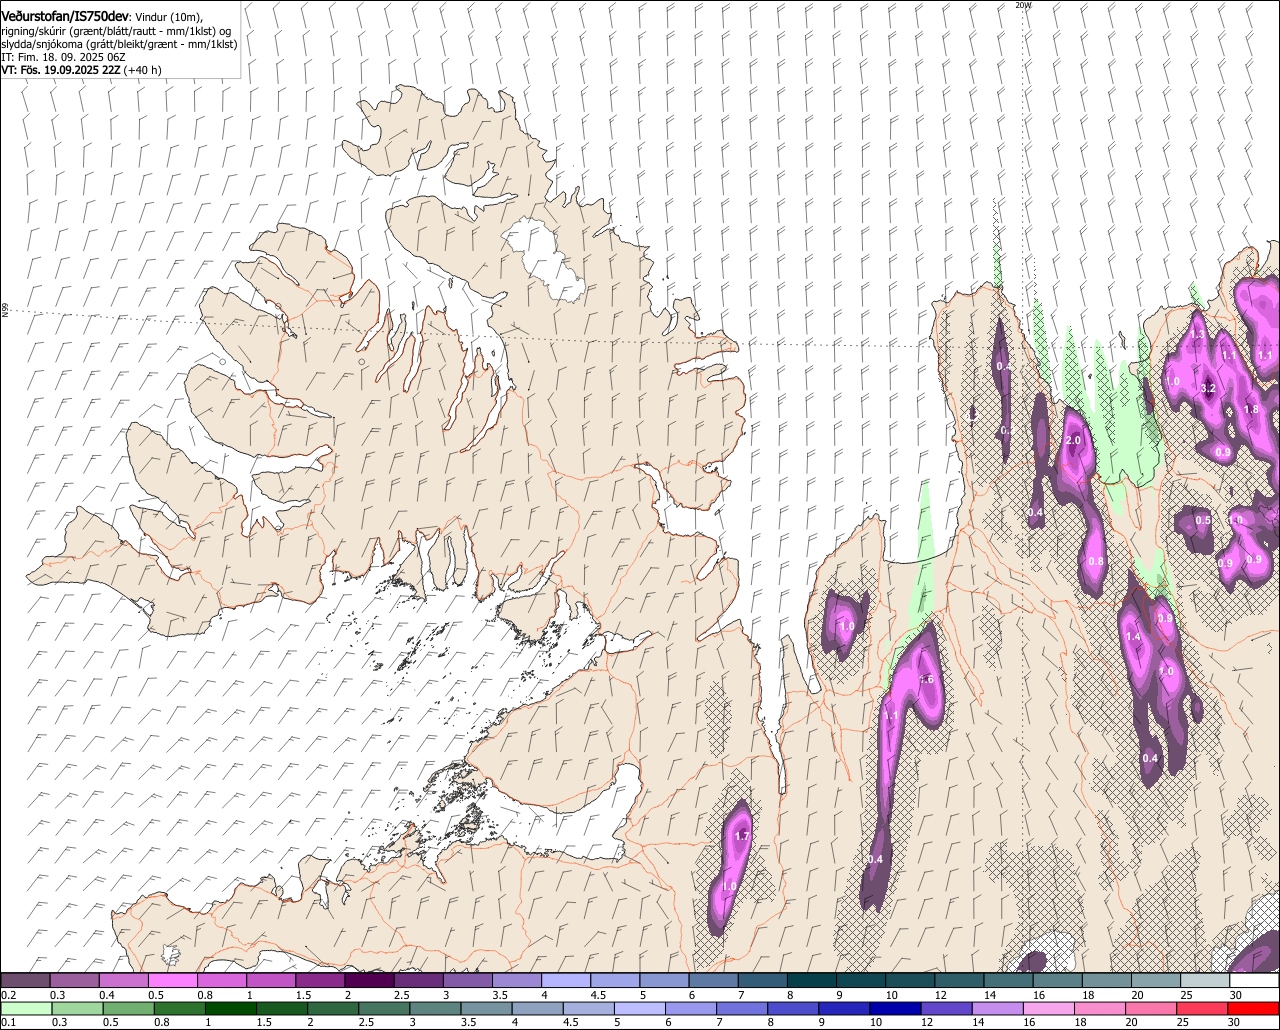Select the bright red lower legend swatch above 30

pyautogui.click(x=1255, y=1009)
